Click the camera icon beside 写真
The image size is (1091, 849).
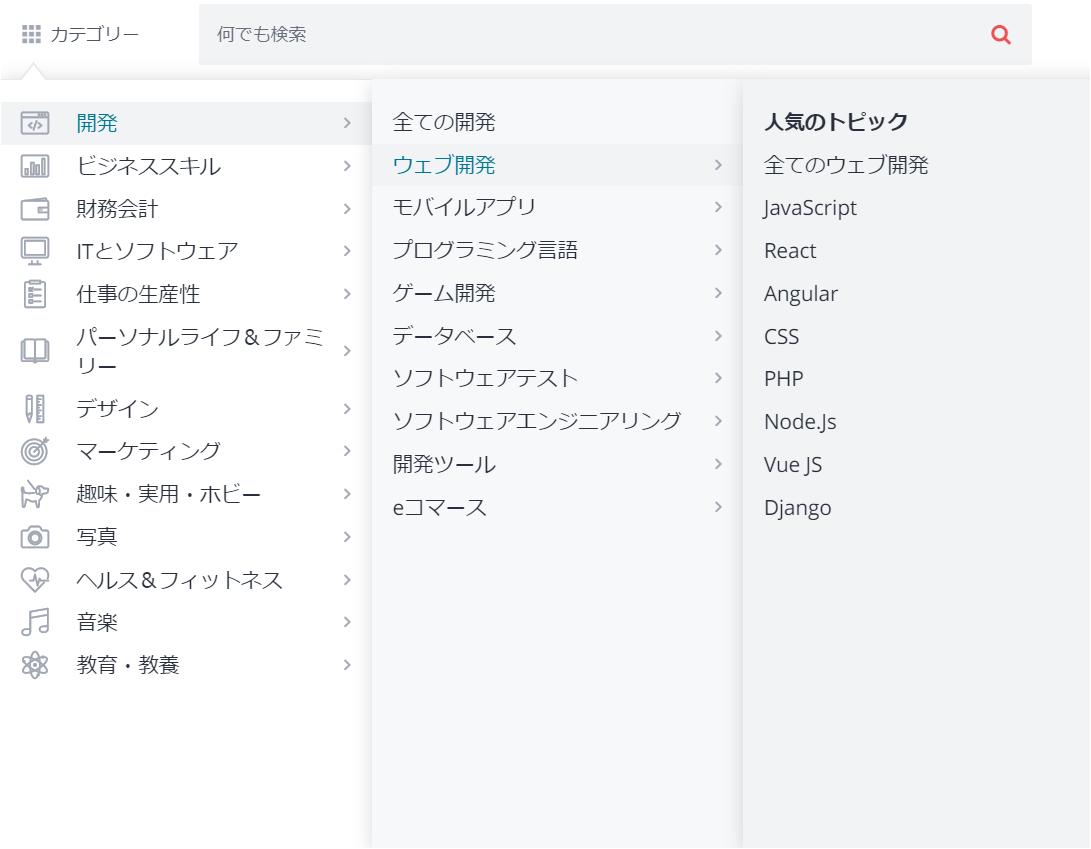coord(35,537)
